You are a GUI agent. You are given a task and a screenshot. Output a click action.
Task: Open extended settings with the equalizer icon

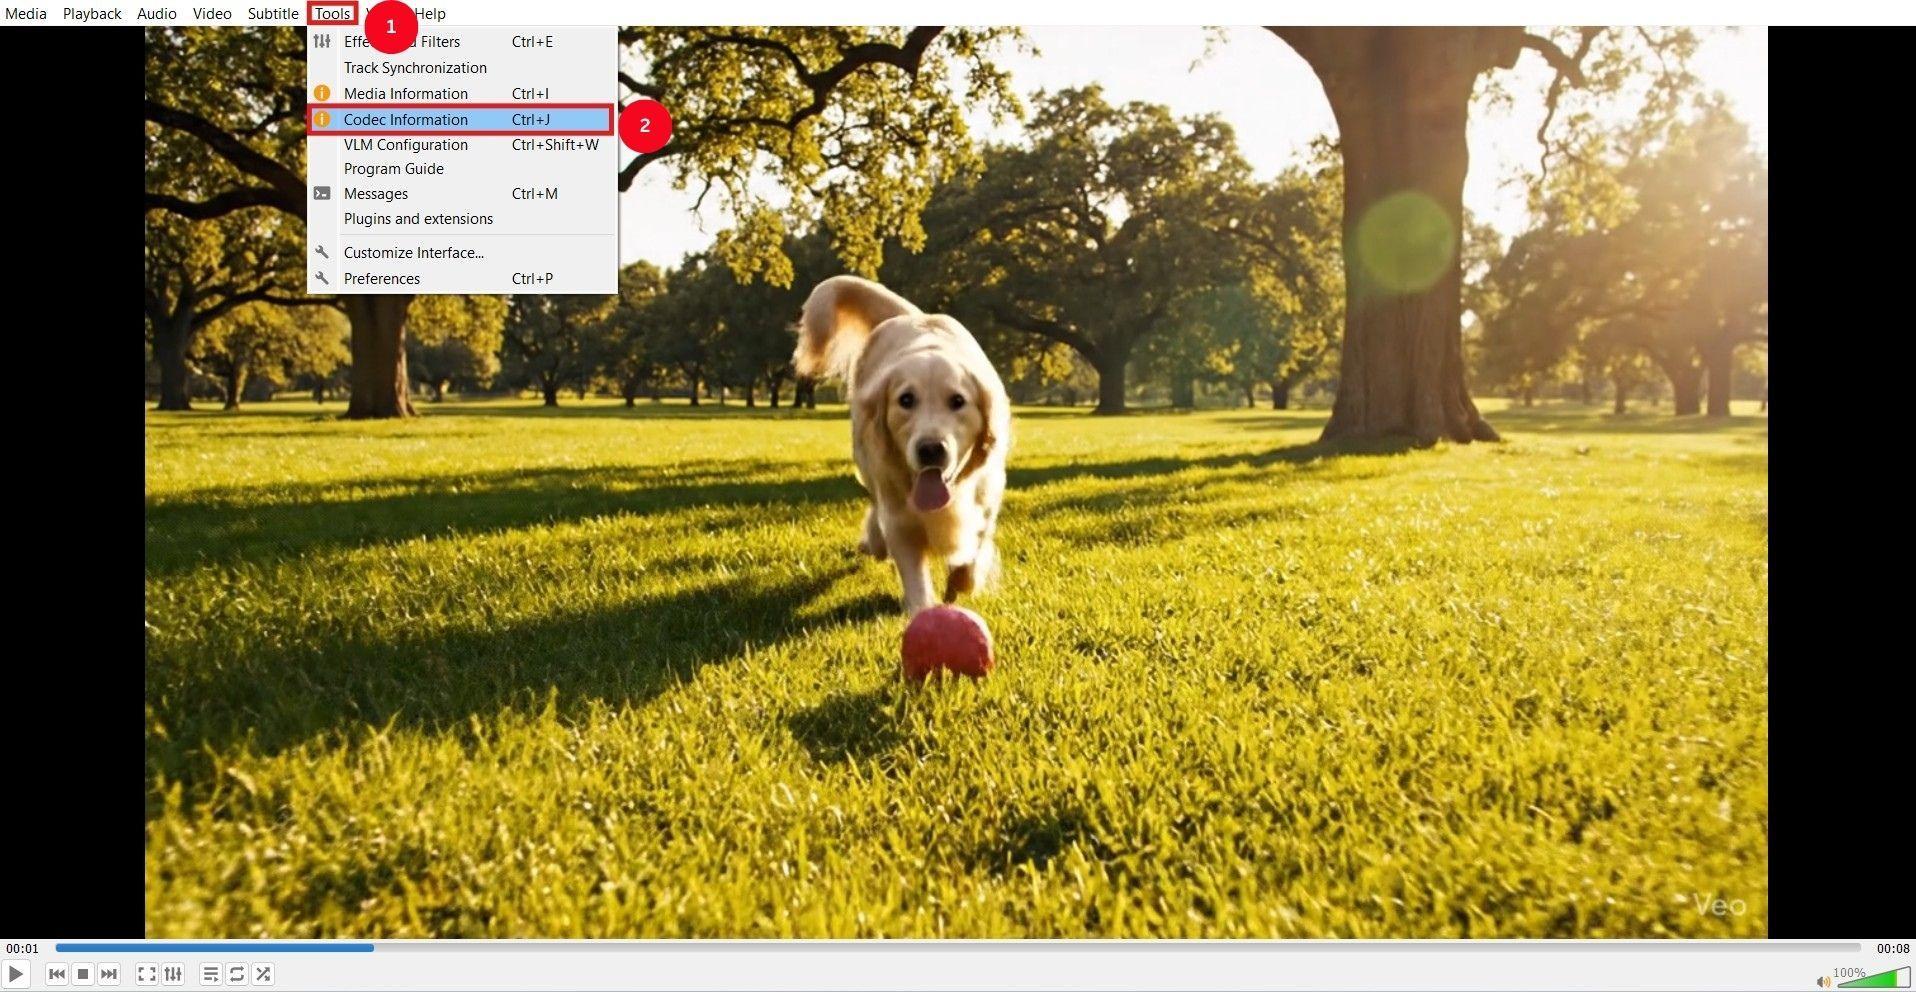click(x=172, y=973)
